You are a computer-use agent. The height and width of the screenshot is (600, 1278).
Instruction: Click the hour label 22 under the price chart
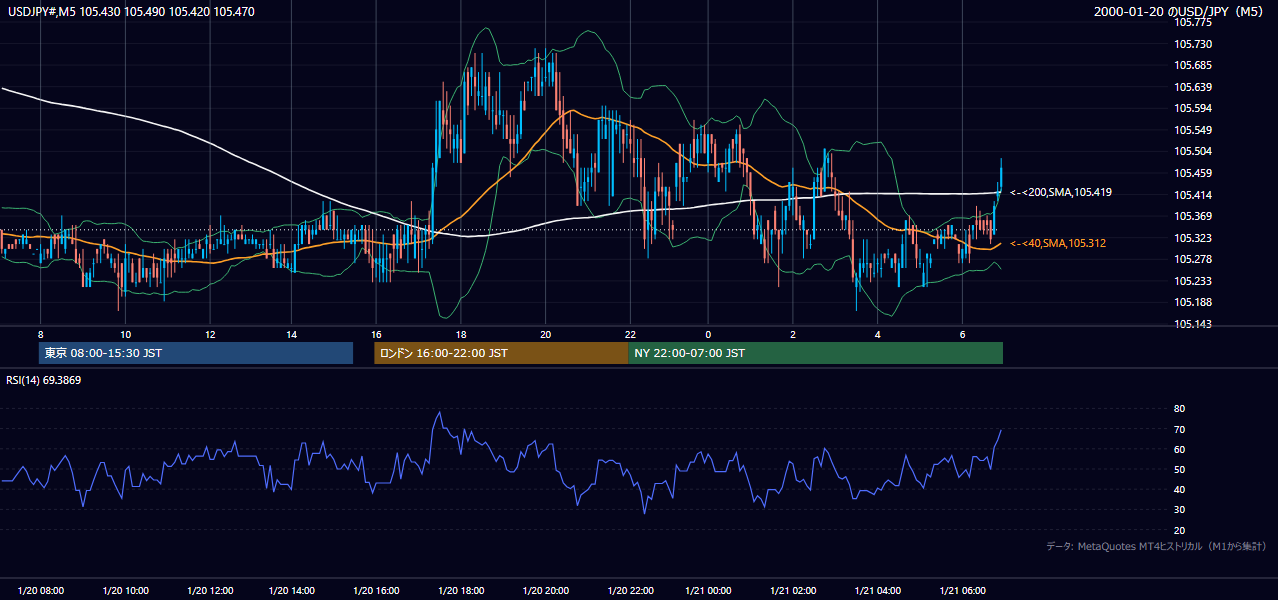click(630, 334)
